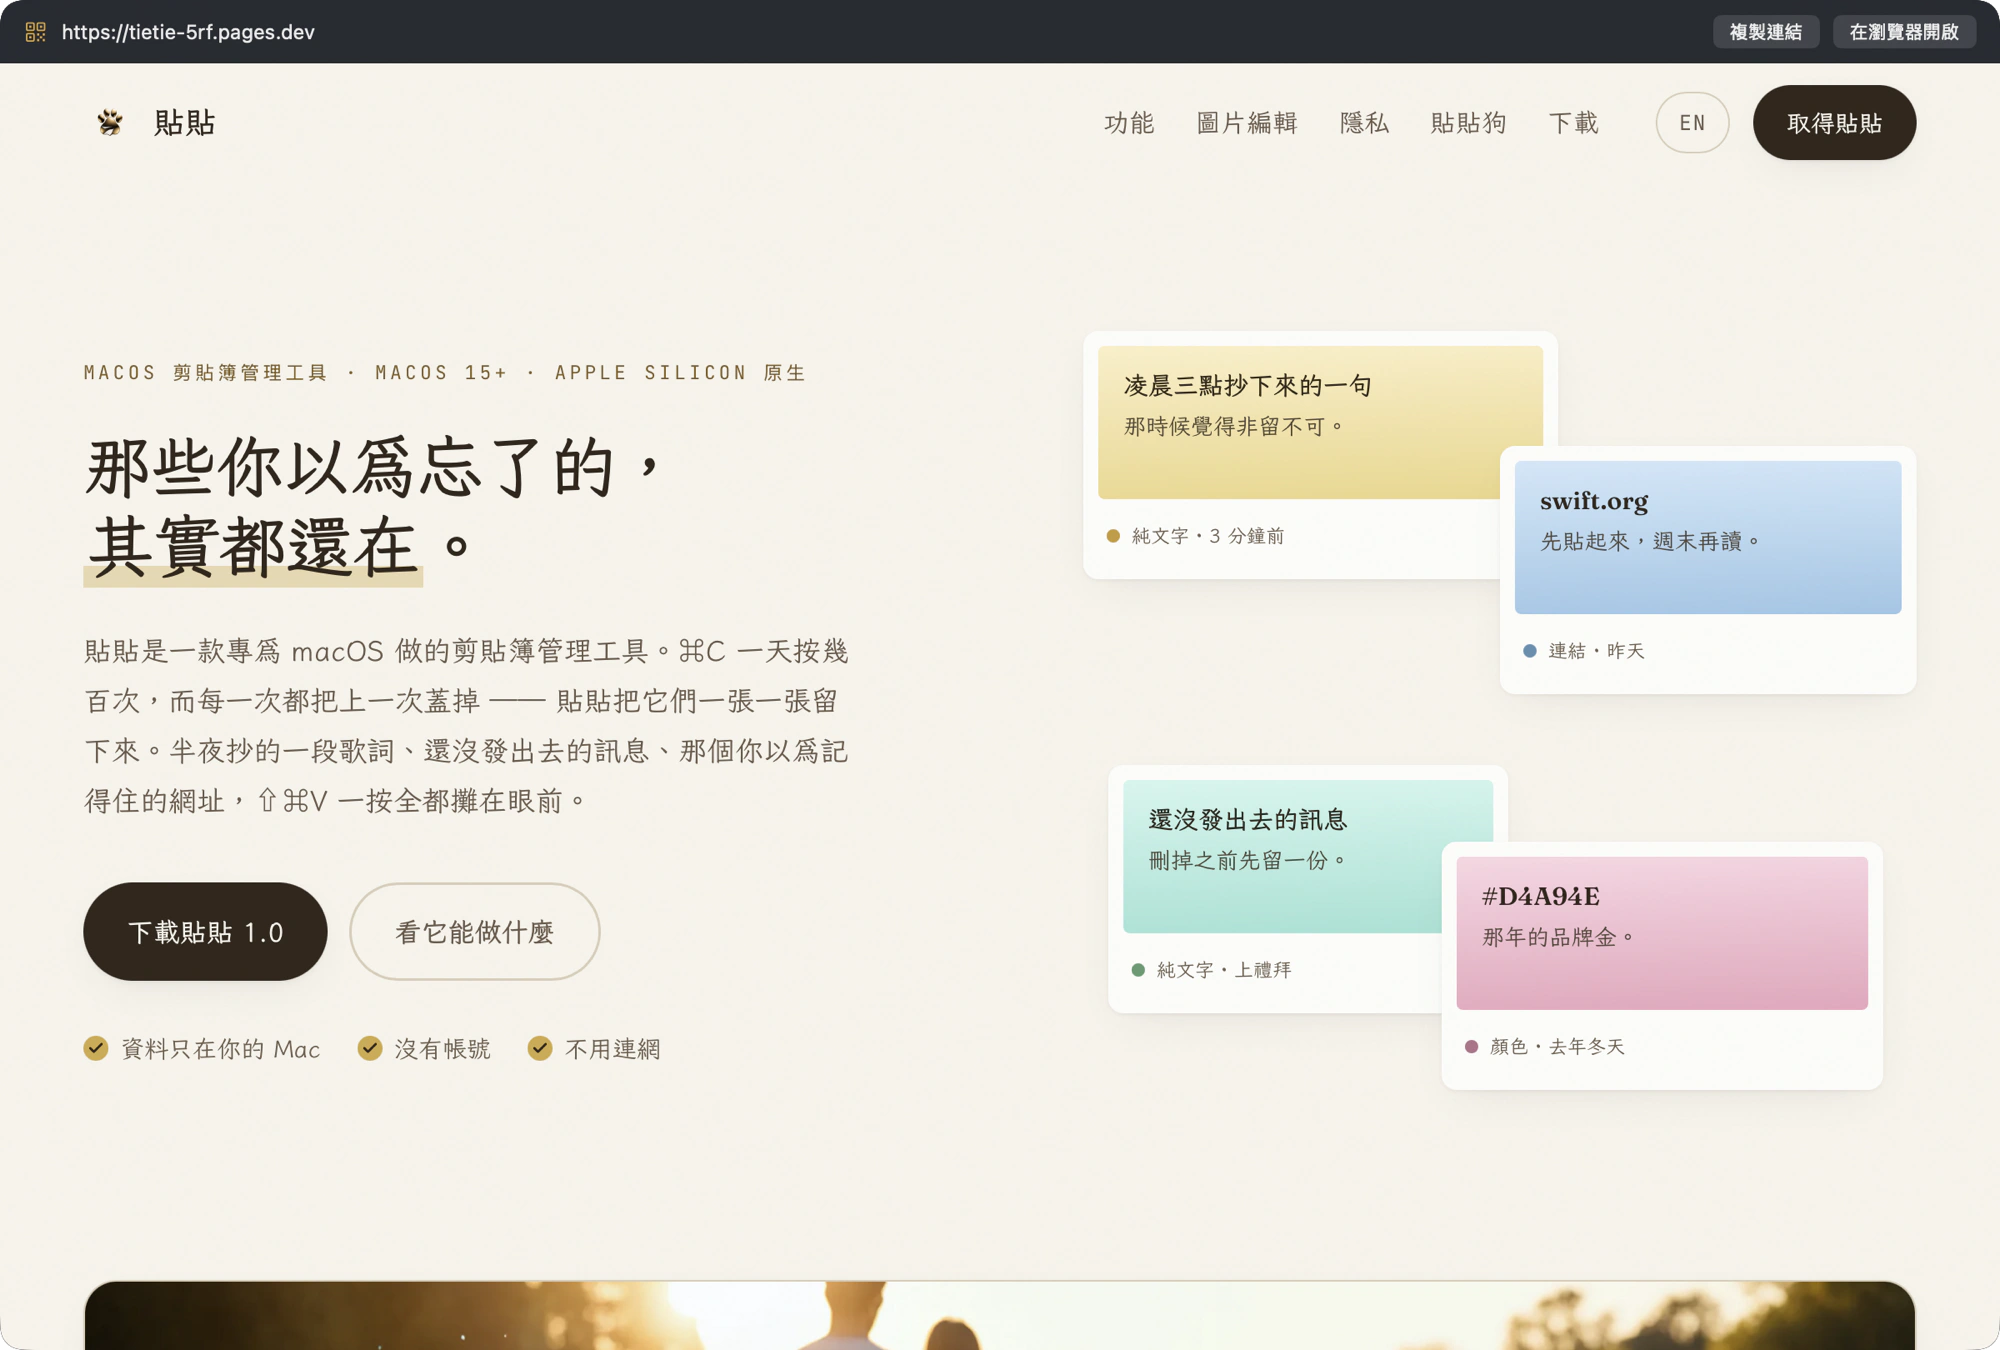This screenshot has height=1350, width=2000.
Task: Click the 貼貼 brand name link
Action: pyautogui.click(x=185, y=122)
